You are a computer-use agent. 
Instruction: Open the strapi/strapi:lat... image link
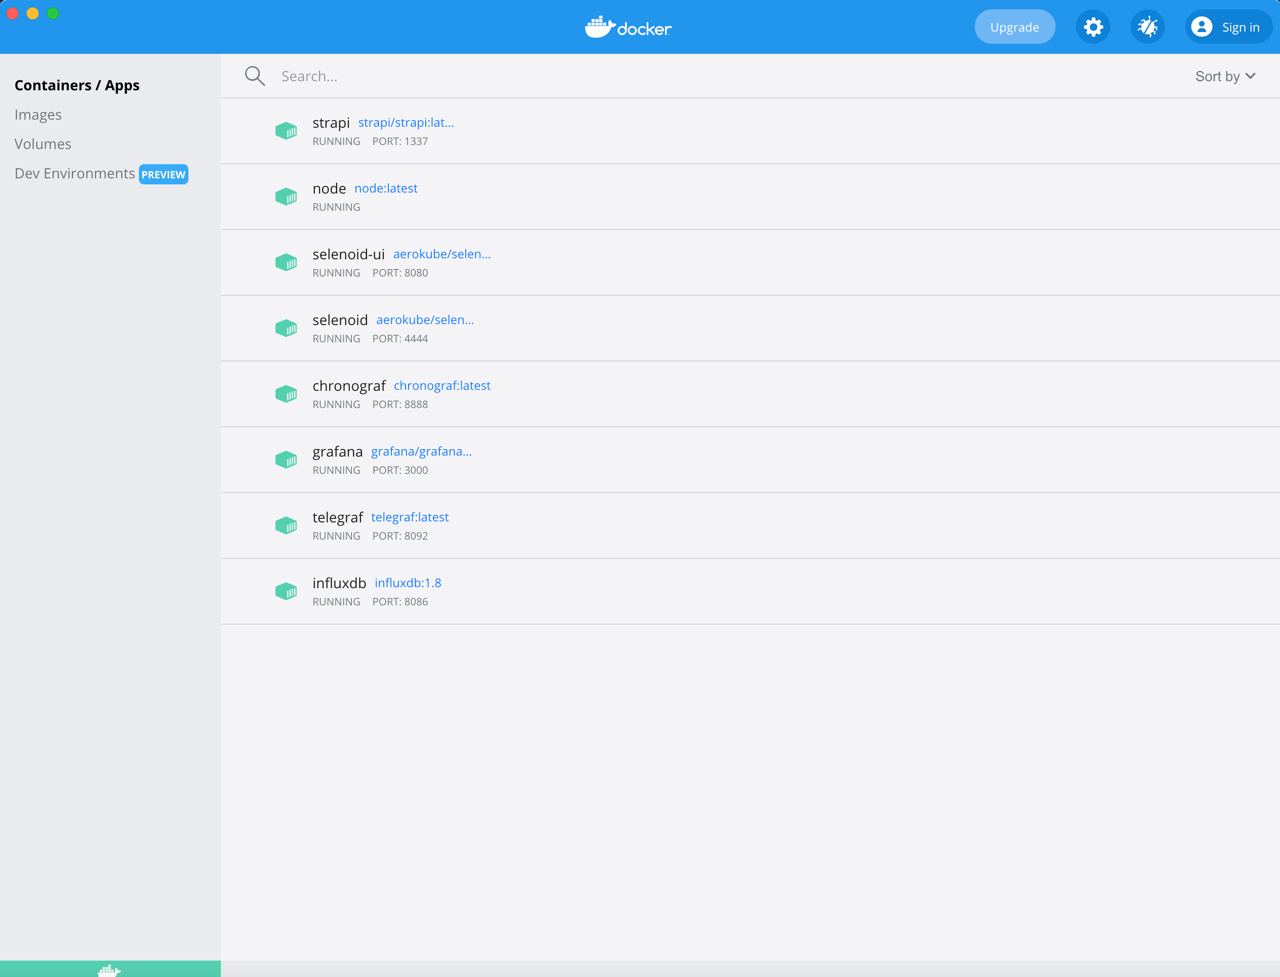(406, 122)
